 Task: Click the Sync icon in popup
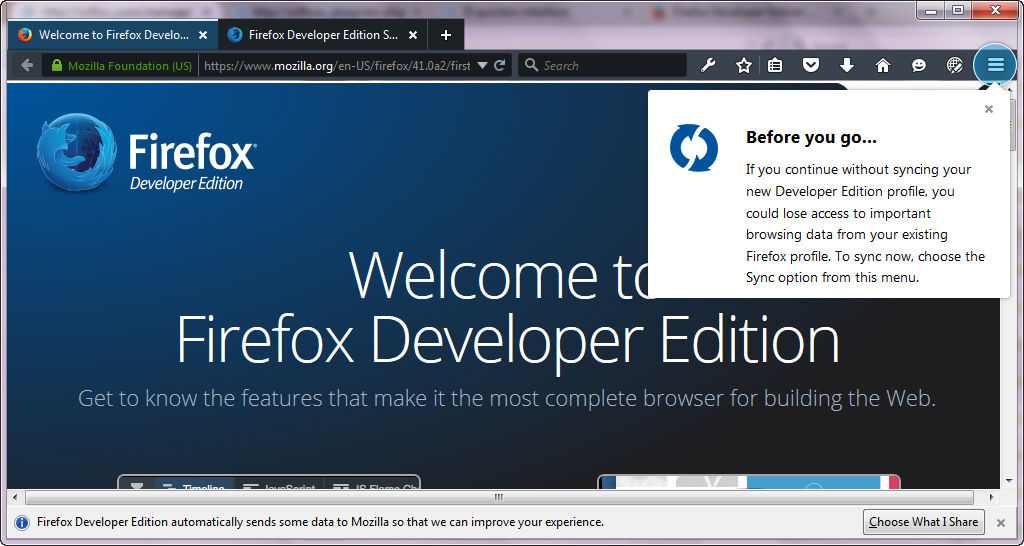click(694, 148)
